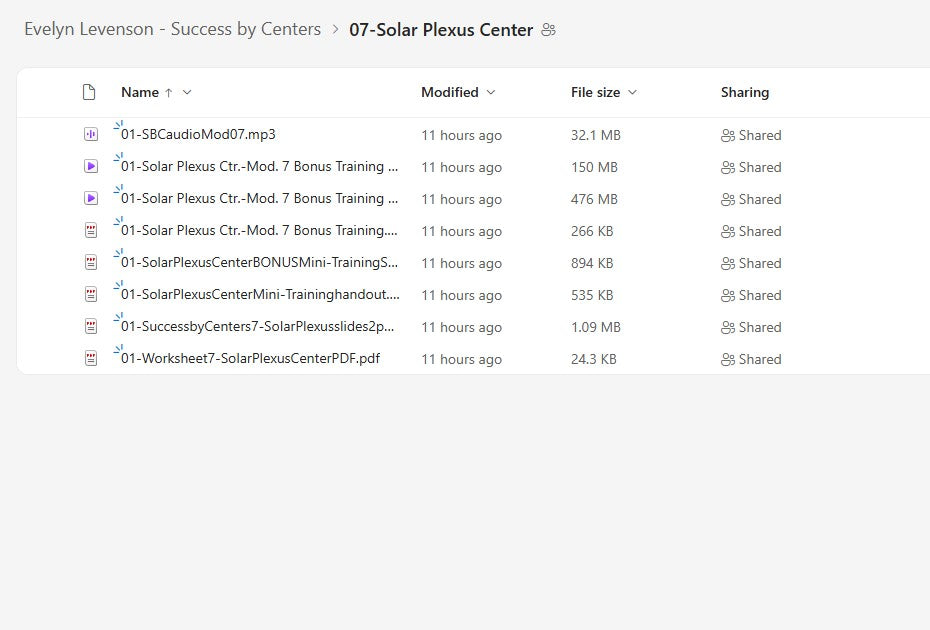Viewport: 930px width, 630px height.
Task: Click the 894 KB file size value
Action: [x=592, y=263]
